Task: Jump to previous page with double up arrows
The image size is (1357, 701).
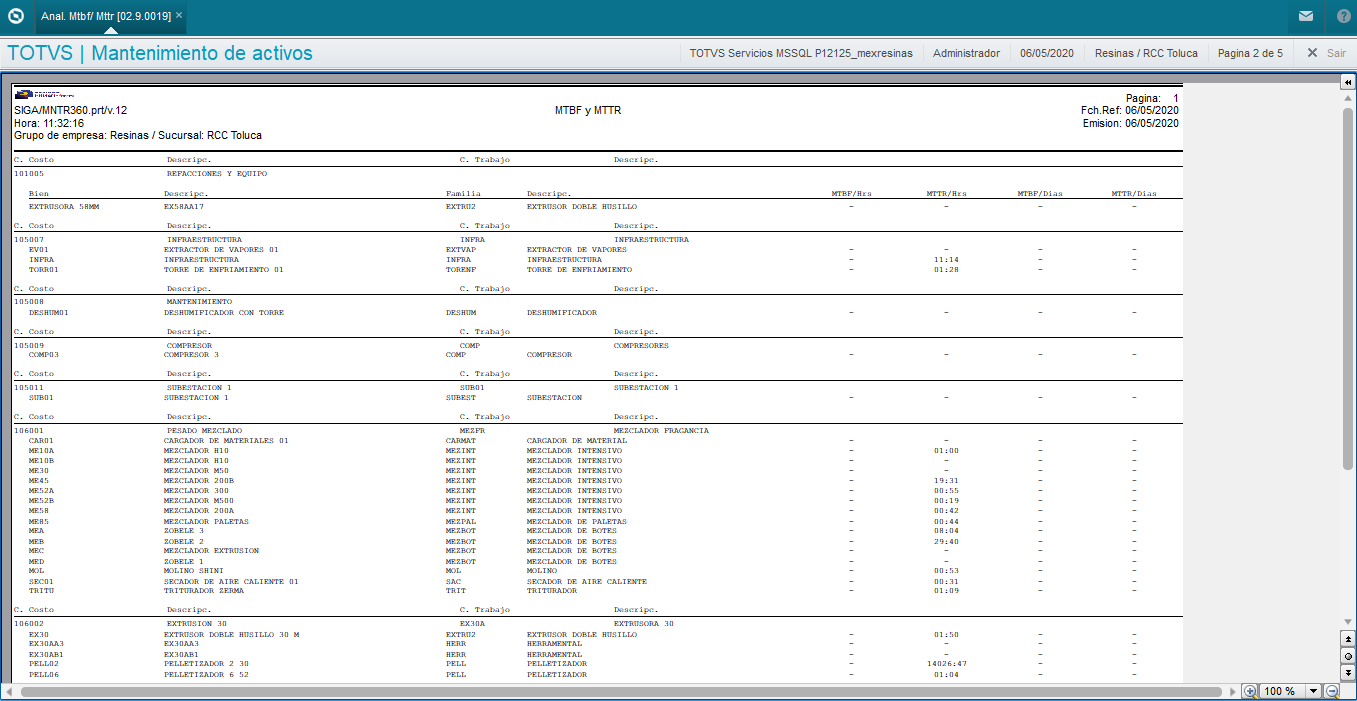Action: click(1348, 638)
